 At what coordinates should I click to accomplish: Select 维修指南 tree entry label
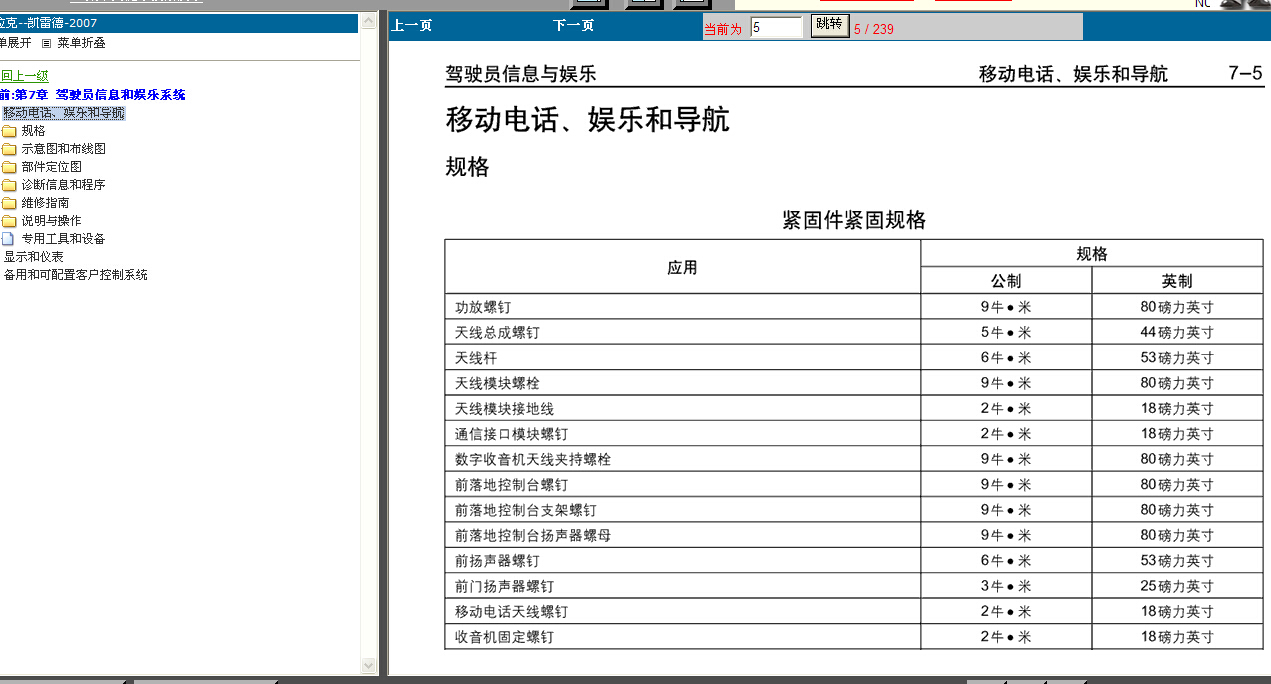pyautogui.click(x=45, y=203)
